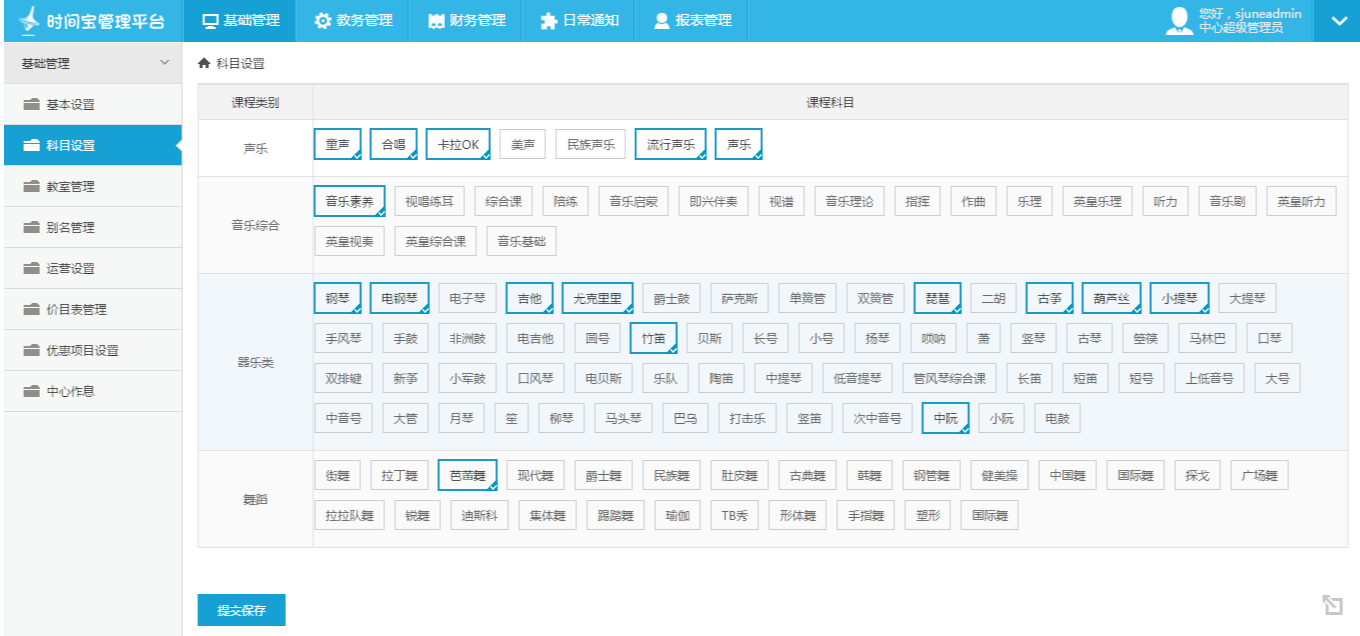
Task: Click the 提交保存 button
Action: [241, 610]
